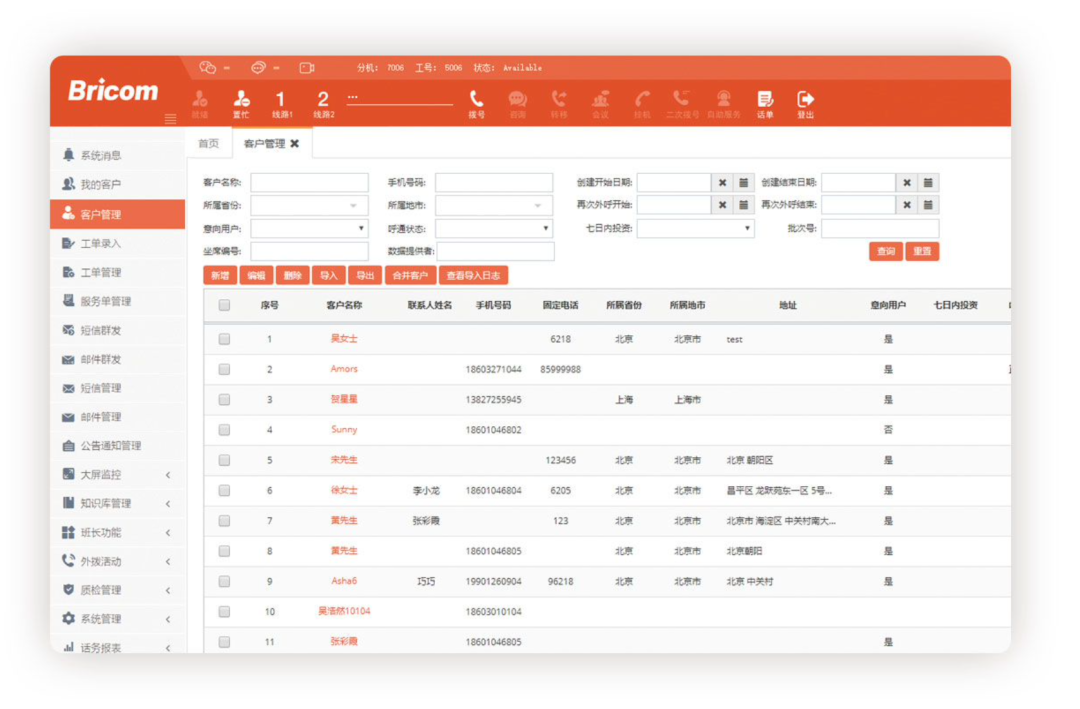Tick the checkbox for row 2 Amors

click(x=224, y=369)
